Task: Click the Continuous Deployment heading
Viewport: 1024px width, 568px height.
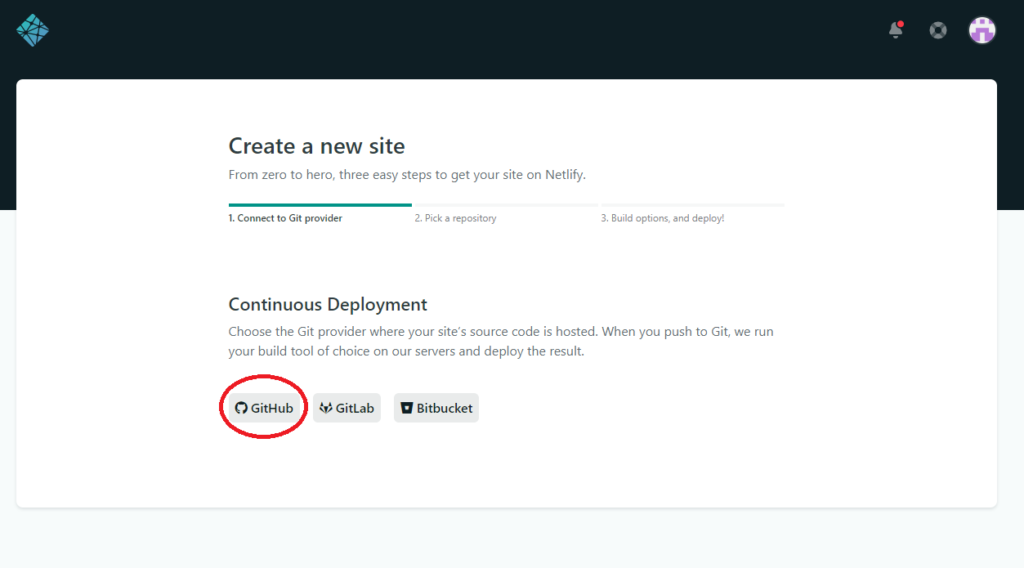Action: coord(327,305)
